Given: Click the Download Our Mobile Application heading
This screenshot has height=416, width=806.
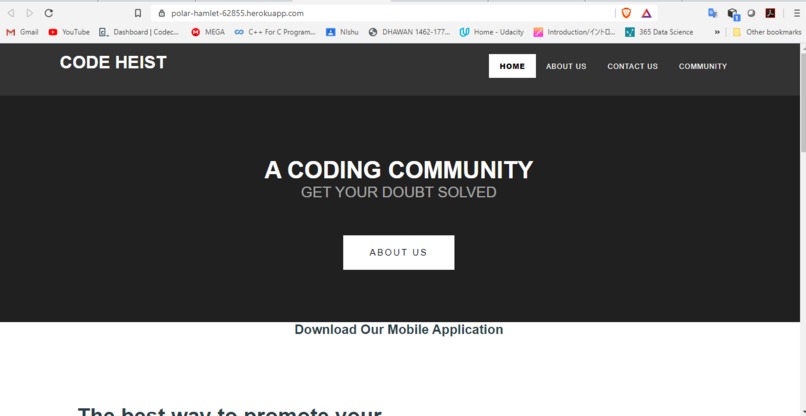Looking at the screenshot, I should (398, 330).
